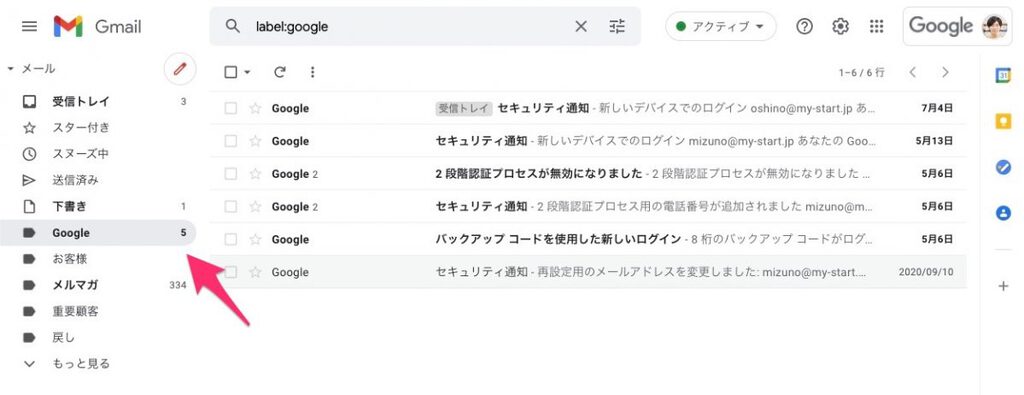Click the compose pencil button

tap(180, 69)
